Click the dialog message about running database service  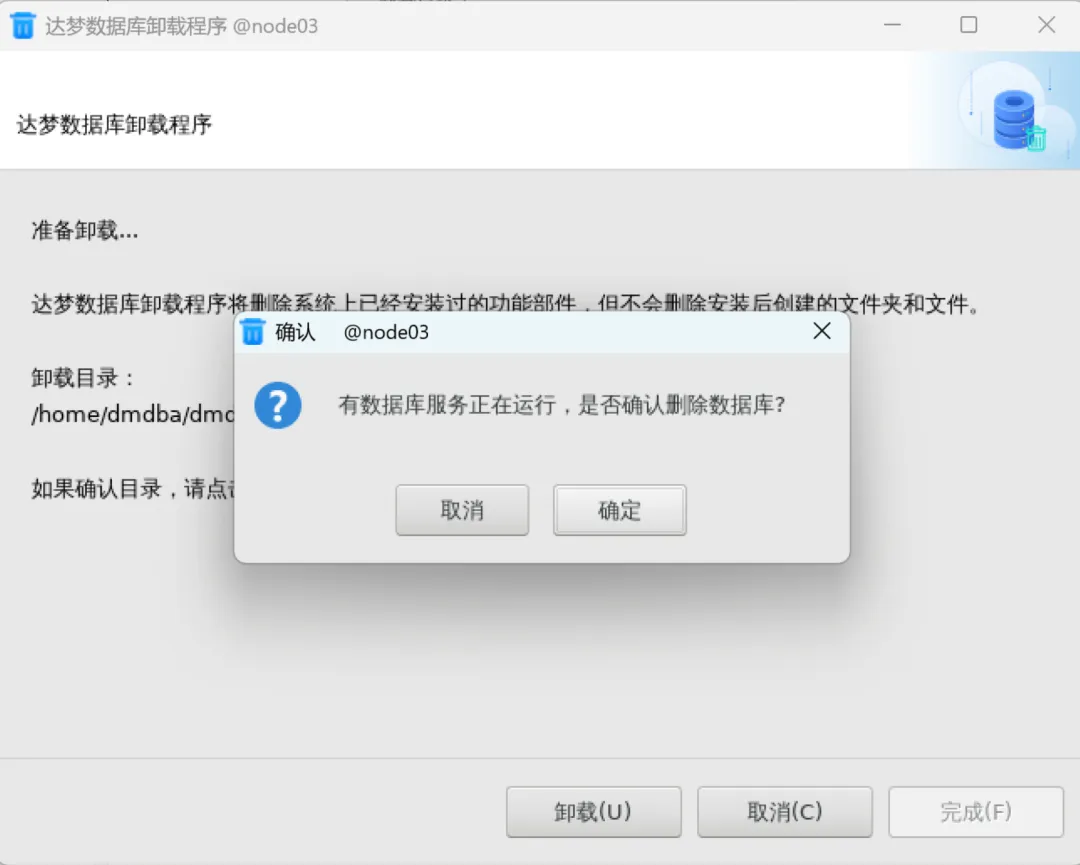click(x=561, y=405)
